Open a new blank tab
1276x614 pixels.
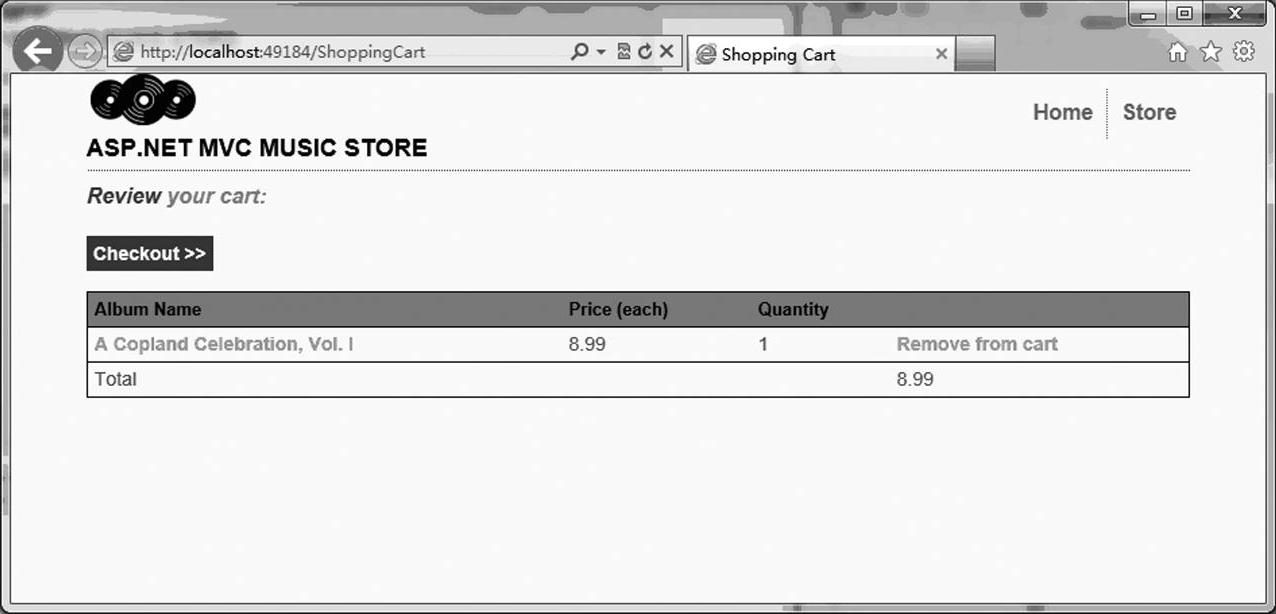(x=975, y=54)
